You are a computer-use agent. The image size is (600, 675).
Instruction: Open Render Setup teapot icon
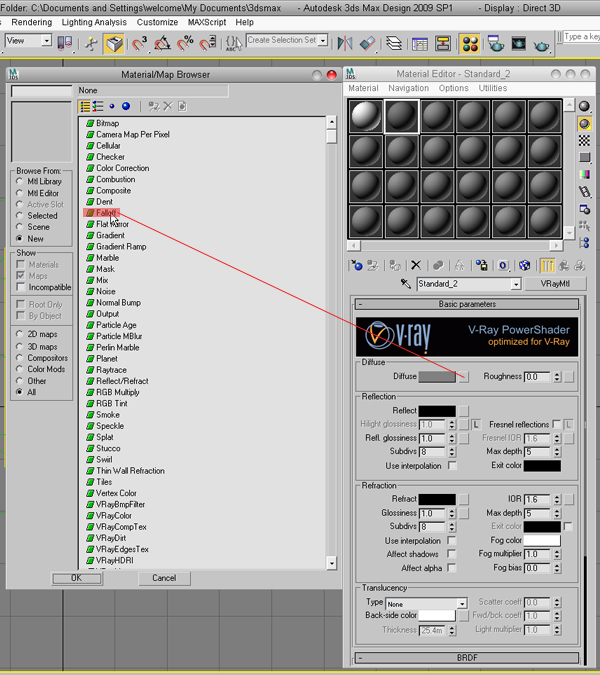[x=495, y=43]
